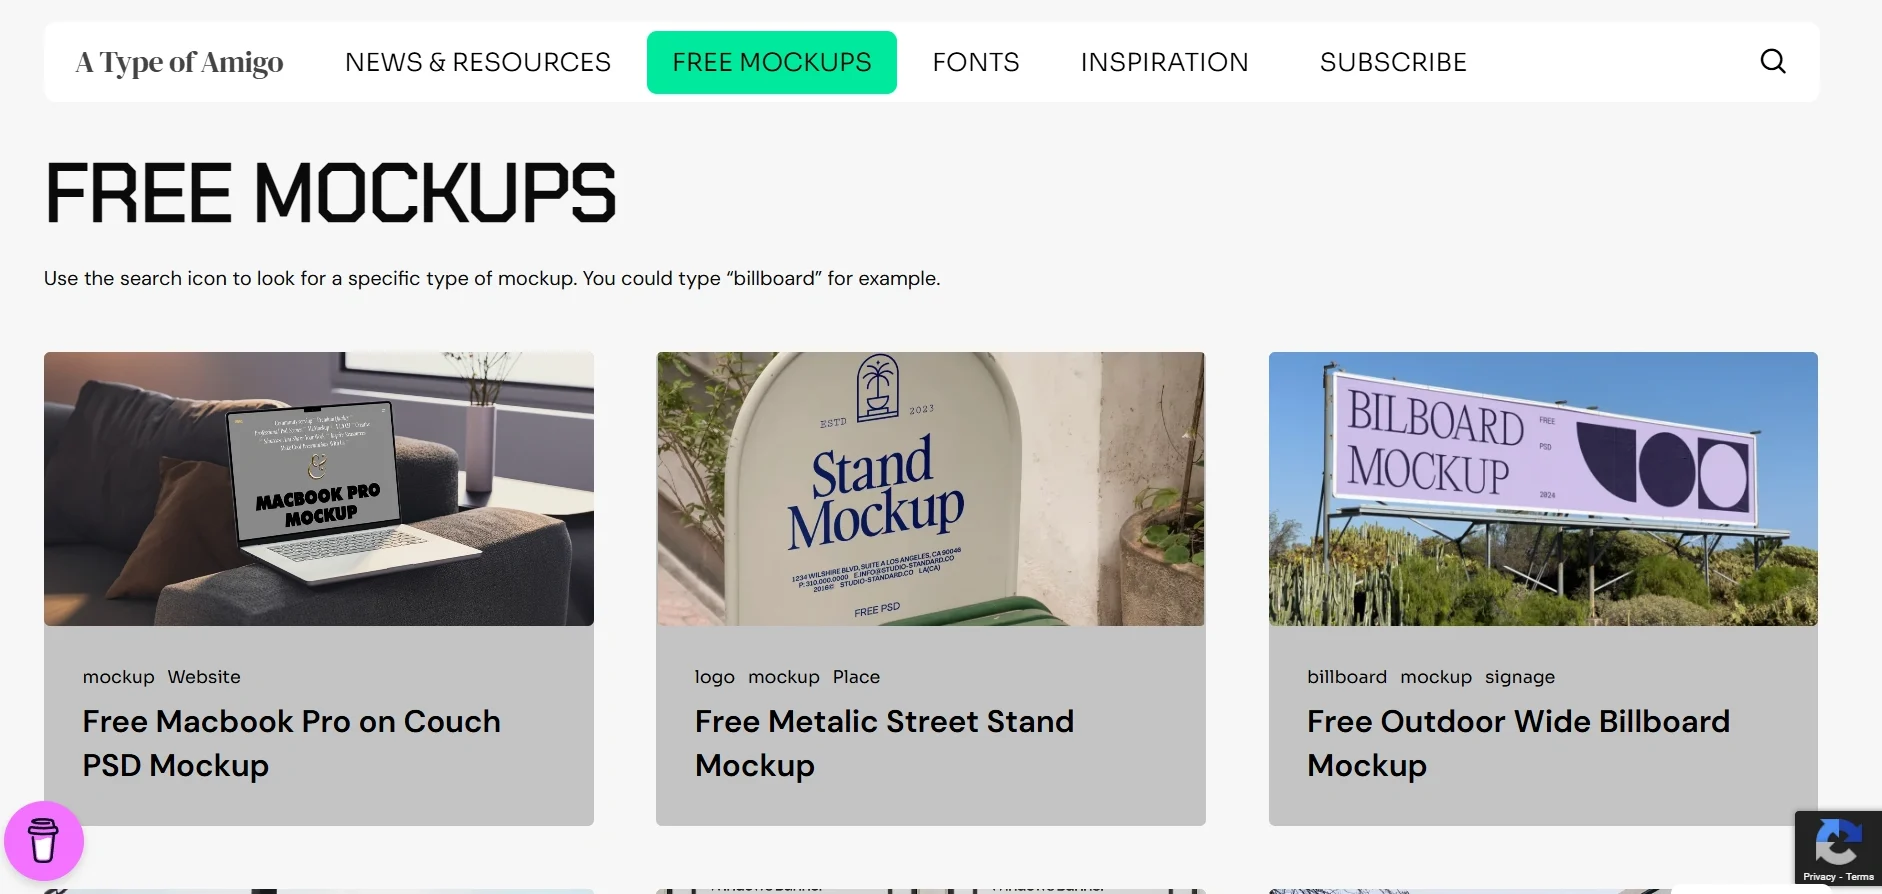Open the SUBSCRIBE page
1882x894 pixels.
coord(1392,61)
